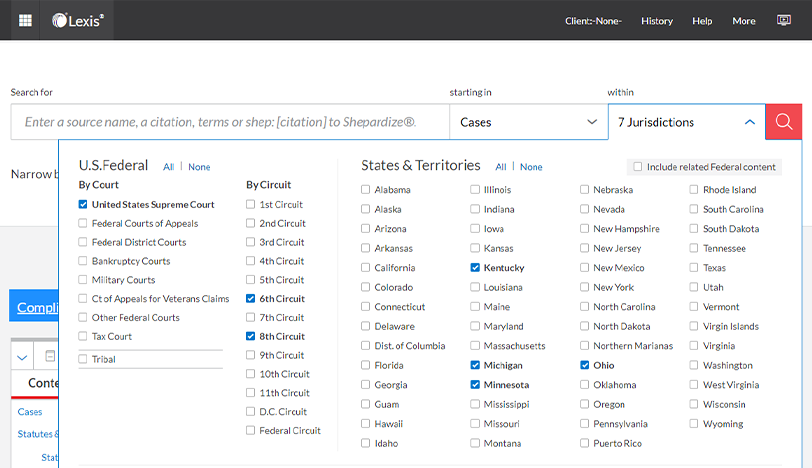Image resolution: width=812 pixels, height=468 pixels.
Task: Open the More menu
Action: pos(743,21)
